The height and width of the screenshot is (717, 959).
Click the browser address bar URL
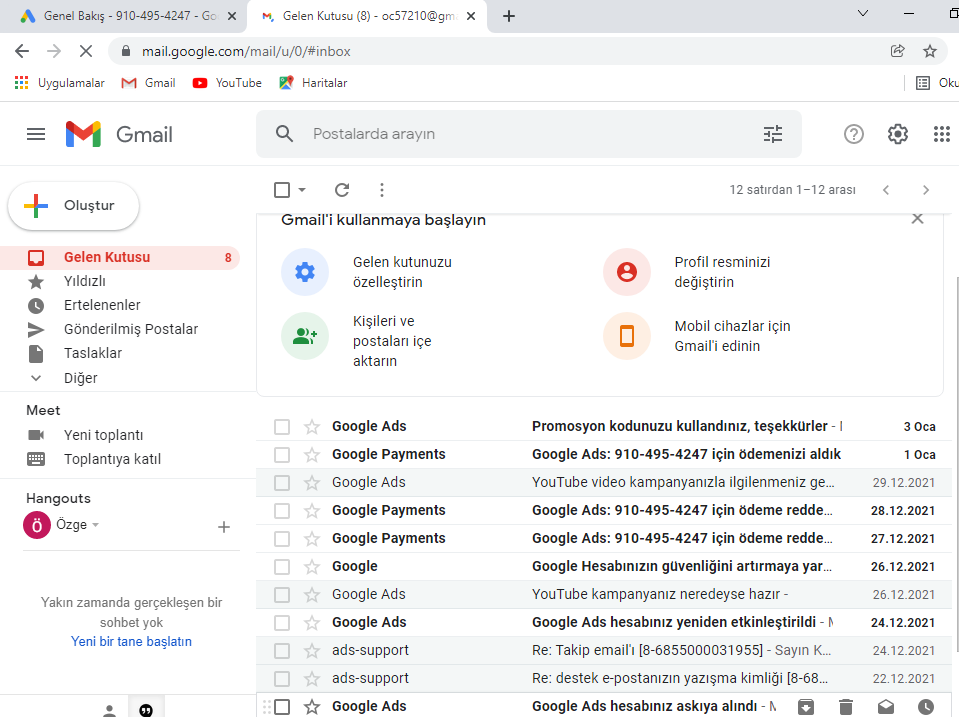246,51
